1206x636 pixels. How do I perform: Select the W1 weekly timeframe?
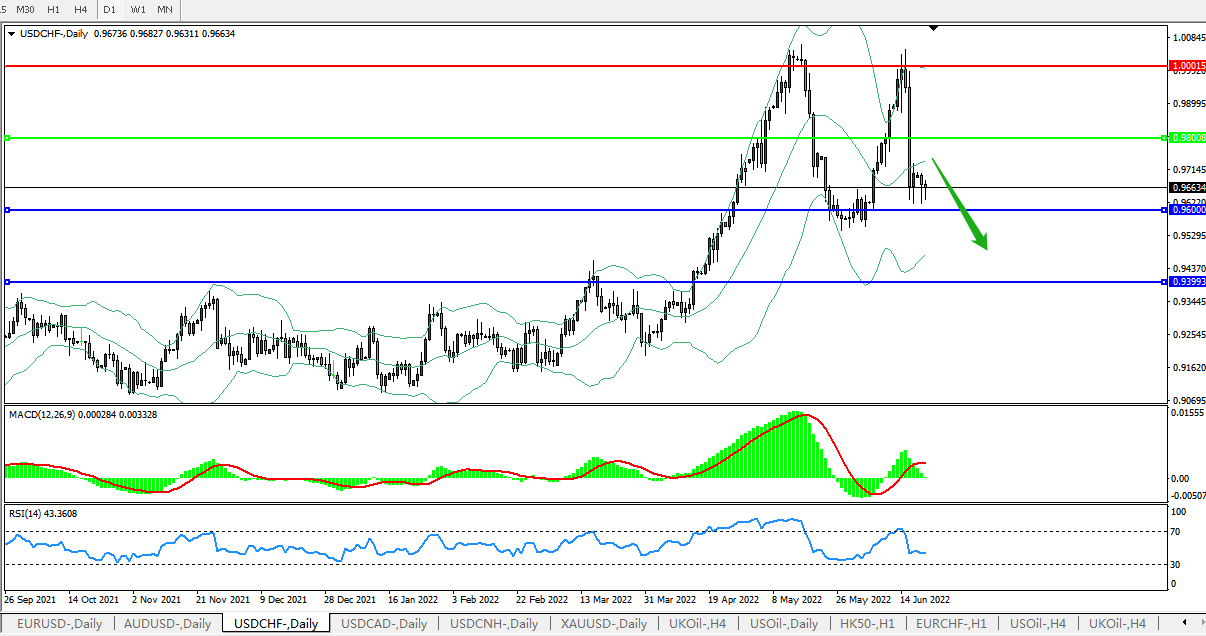coord(138,9)
